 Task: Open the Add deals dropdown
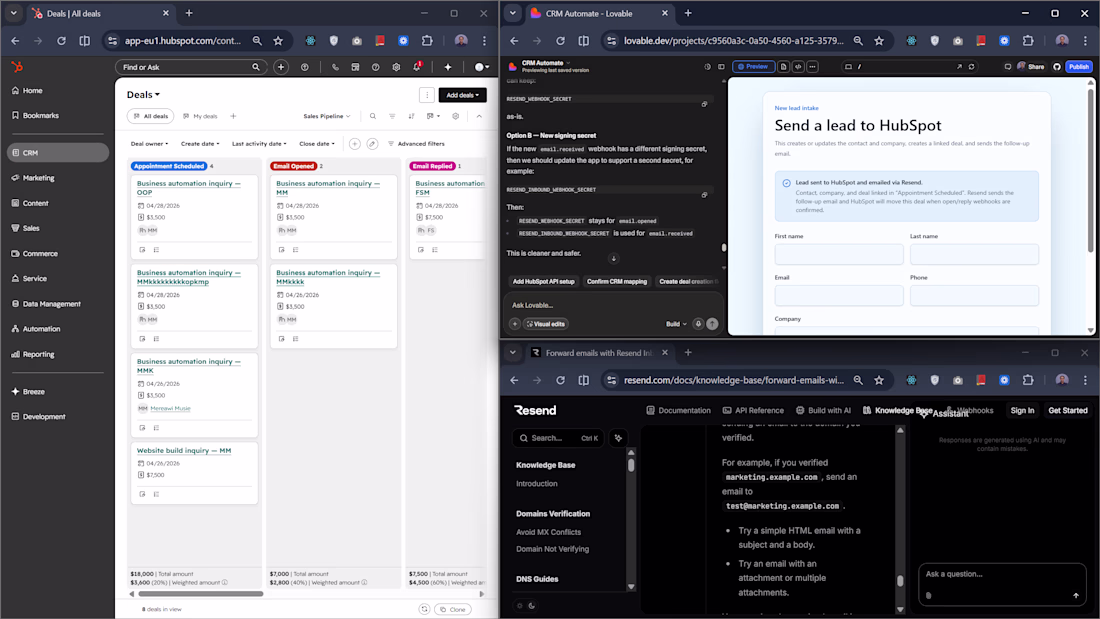pos(462,95)
